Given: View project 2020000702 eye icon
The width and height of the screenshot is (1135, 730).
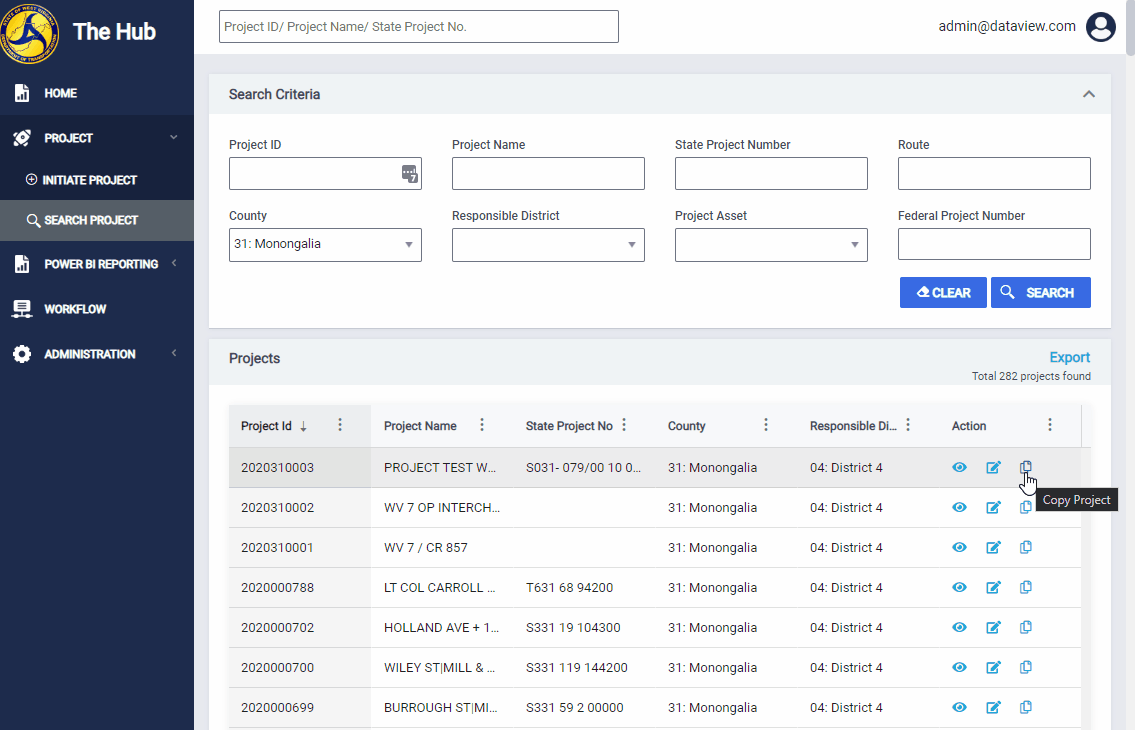Looking at the screenshot, I should click(x=959, y=627).
